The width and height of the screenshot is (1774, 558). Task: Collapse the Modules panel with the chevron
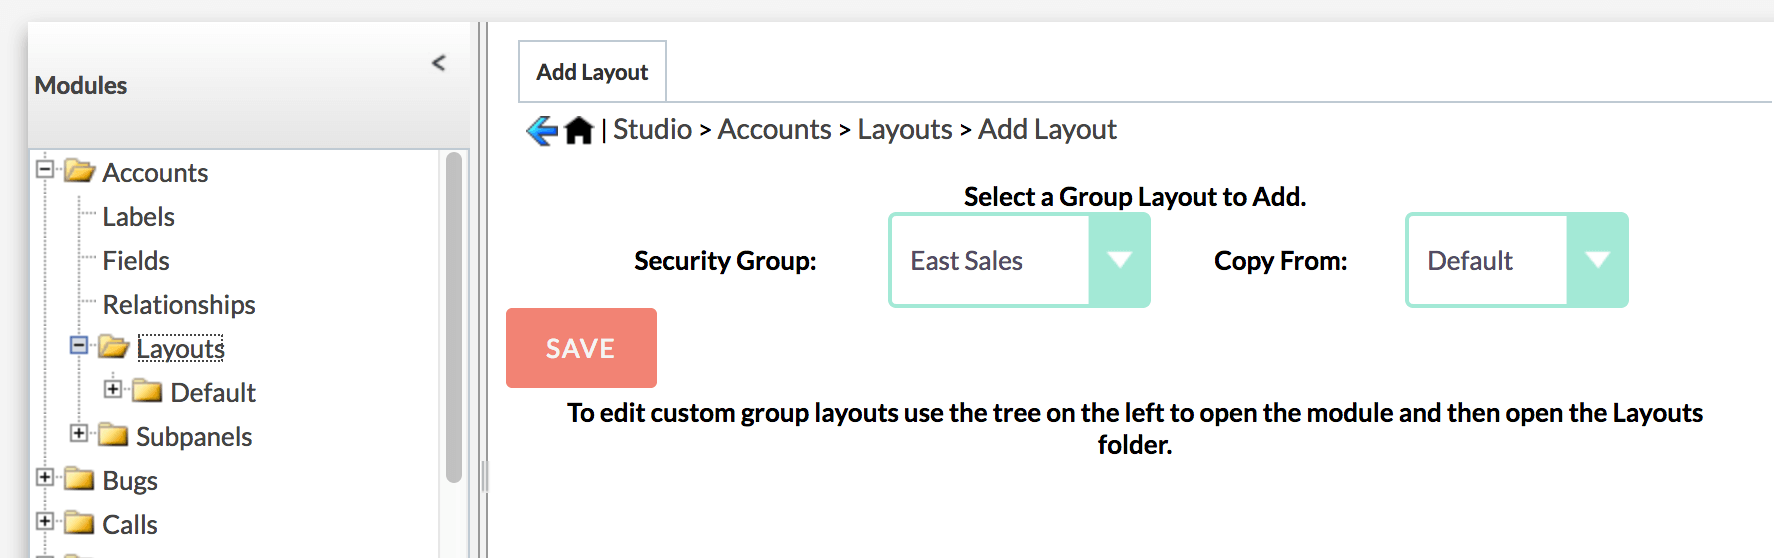pos(439,63)
